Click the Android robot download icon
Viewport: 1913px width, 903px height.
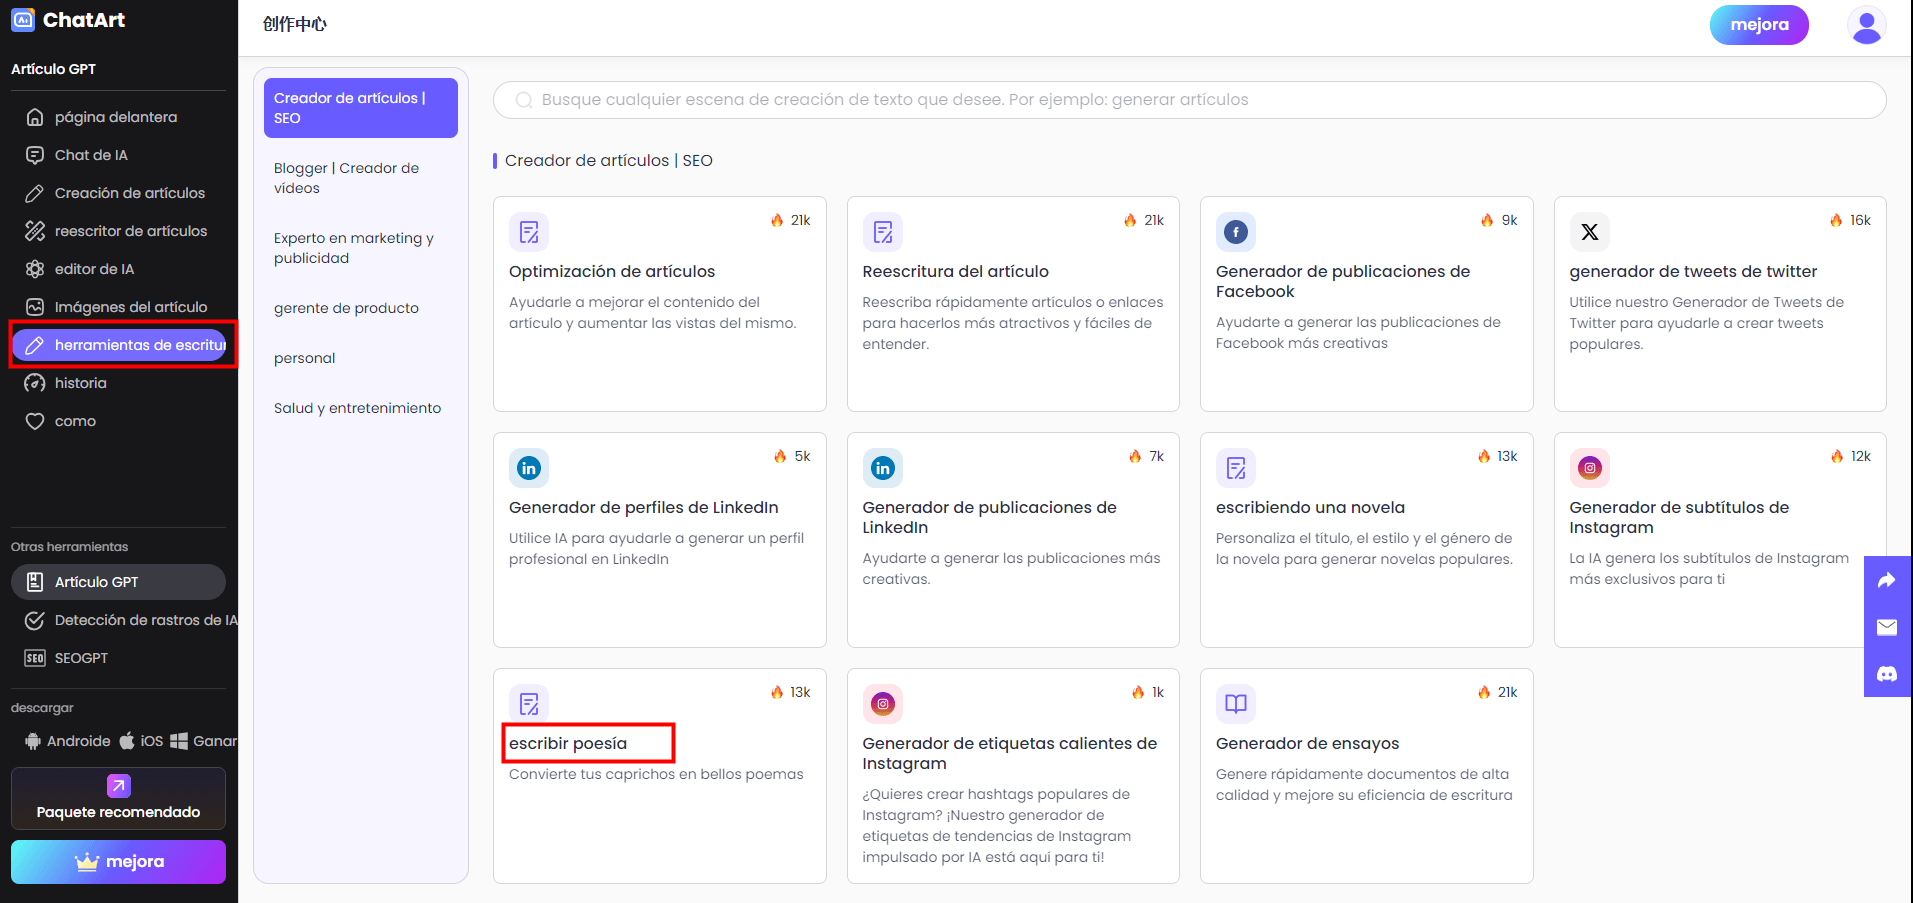pos(33,741)
